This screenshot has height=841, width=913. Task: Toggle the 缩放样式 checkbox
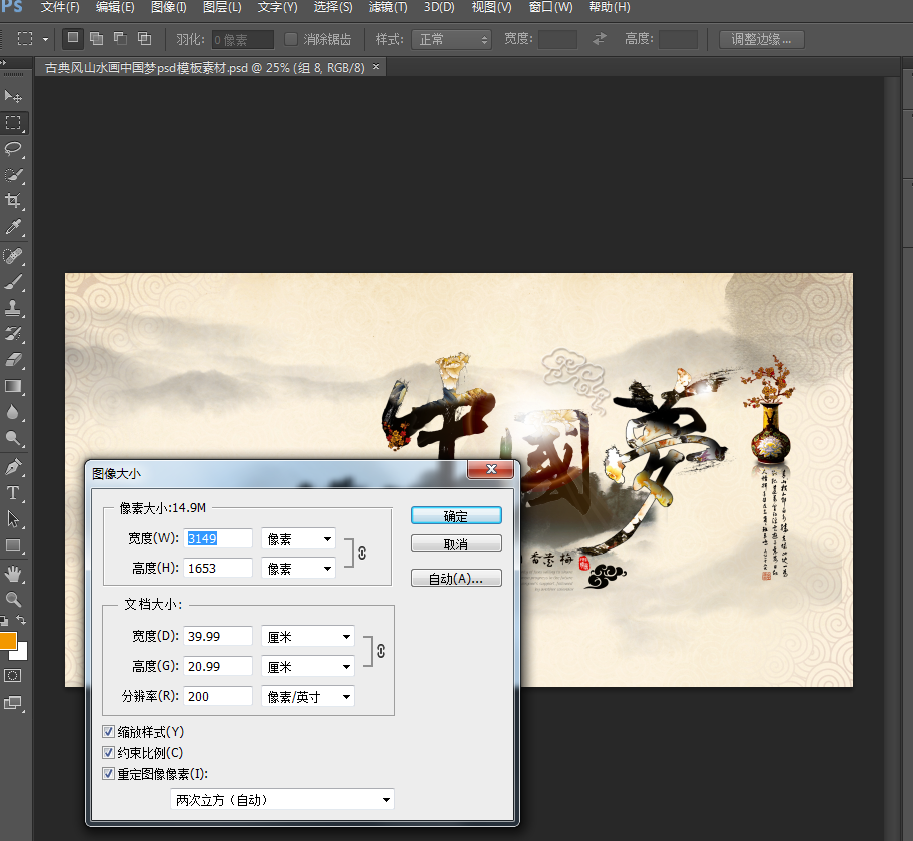click(x=108, y=732)
